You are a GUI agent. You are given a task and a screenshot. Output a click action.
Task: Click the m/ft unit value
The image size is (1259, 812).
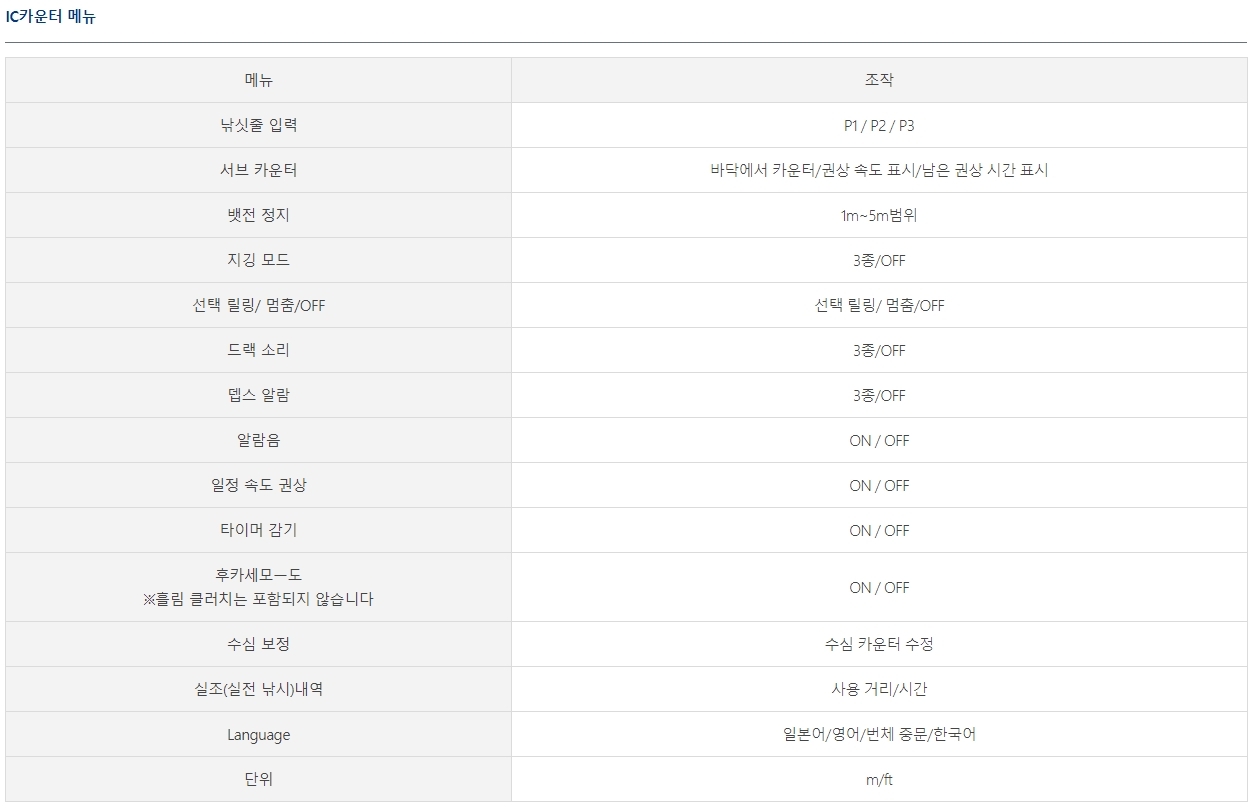878,780
